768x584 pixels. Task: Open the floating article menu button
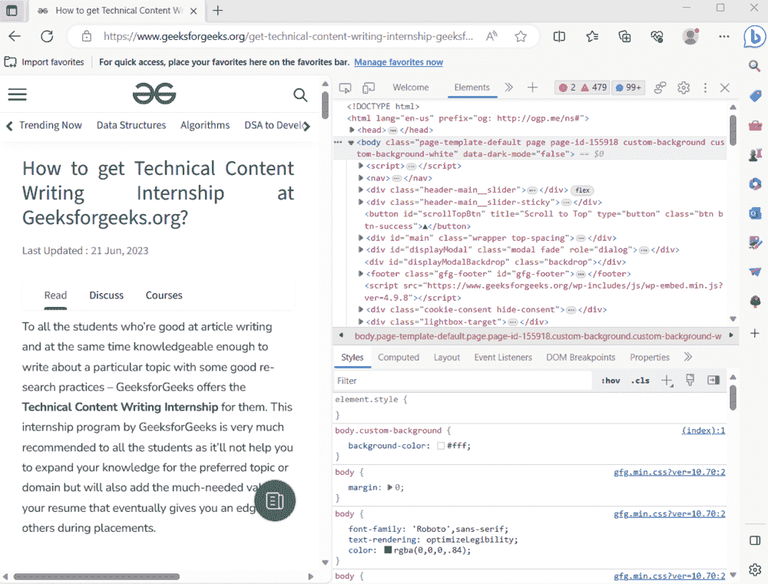pos(275,500)
